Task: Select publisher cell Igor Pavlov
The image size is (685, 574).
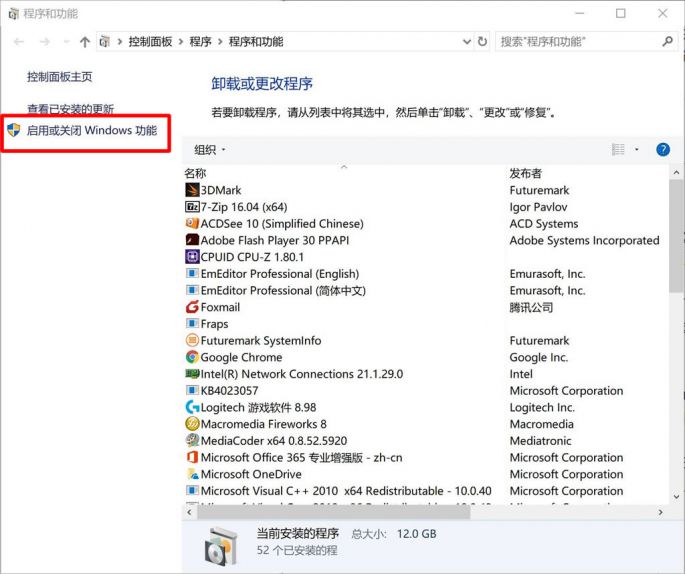Action: (x=538, y=207)
